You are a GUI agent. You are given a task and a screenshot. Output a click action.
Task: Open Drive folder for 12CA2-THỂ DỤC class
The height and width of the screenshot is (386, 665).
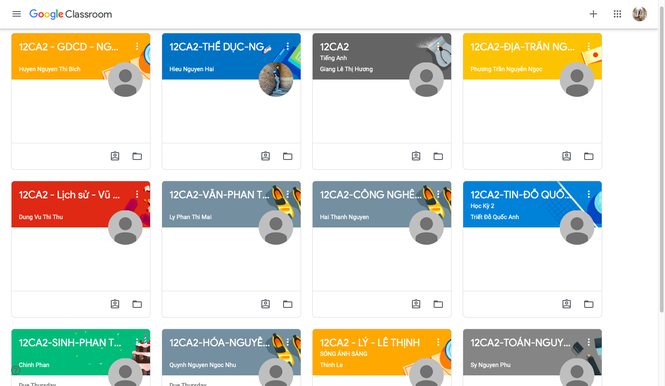click(288, 156)
